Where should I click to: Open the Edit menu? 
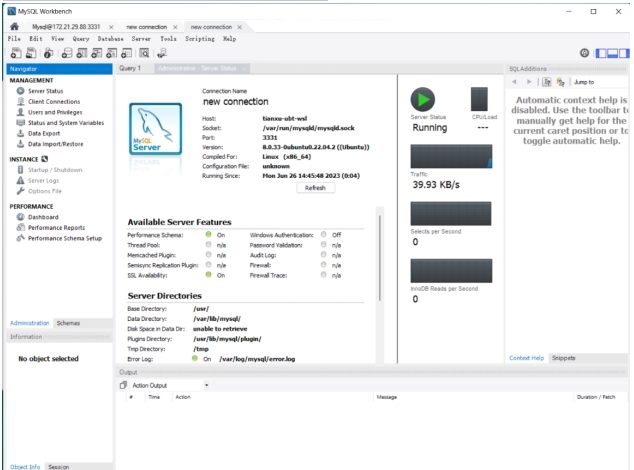pyautogui.click(x=36, y=39)
